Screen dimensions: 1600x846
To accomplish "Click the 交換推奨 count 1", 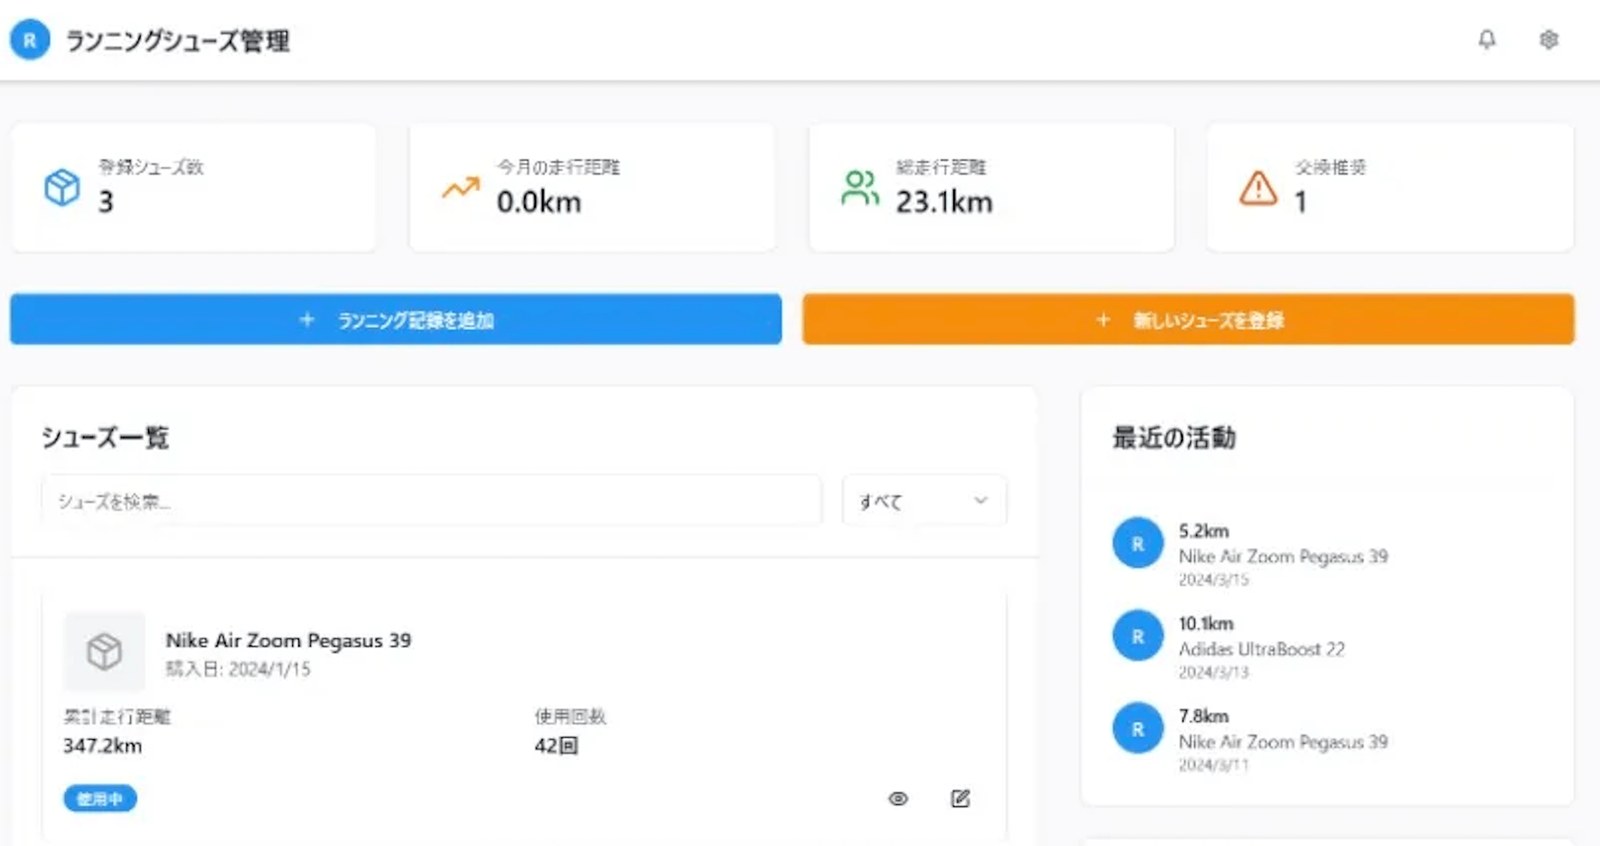I will click(x=1300, y=202).
